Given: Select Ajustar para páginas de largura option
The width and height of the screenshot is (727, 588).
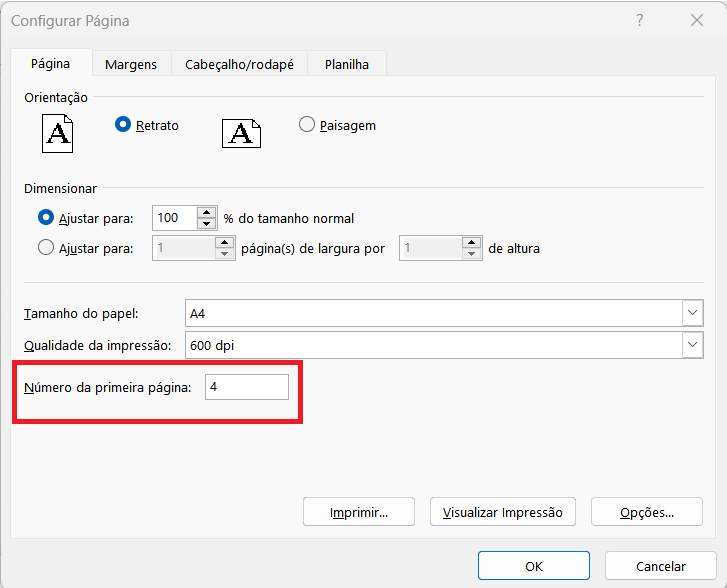Looking at the screenshot, I should coord(46,248).
